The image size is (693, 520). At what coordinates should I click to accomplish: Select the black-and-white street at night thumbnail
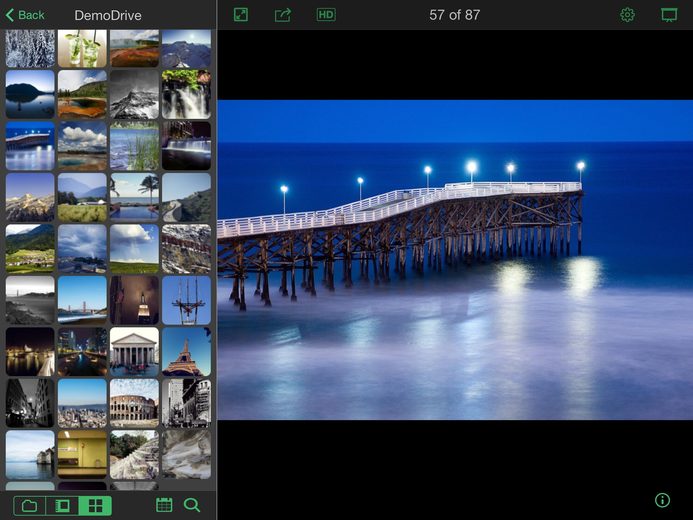(30, 403)
